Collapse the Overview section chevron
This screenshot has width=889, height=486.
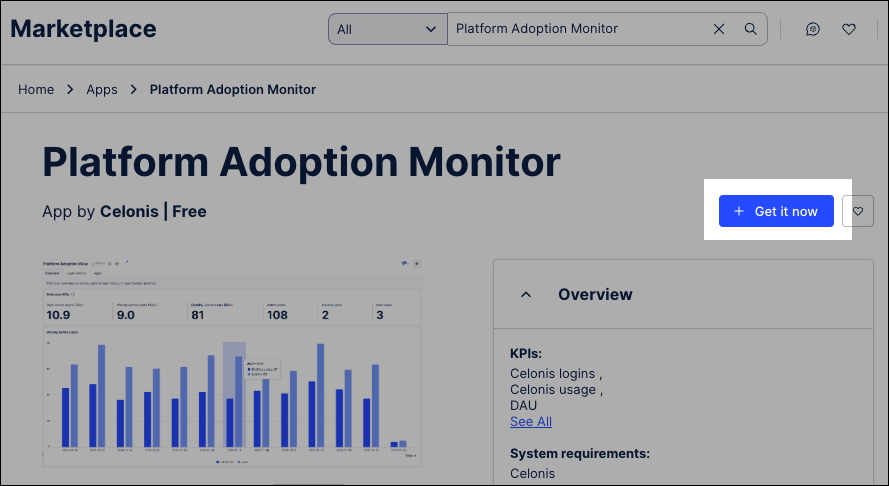[526, 295]
